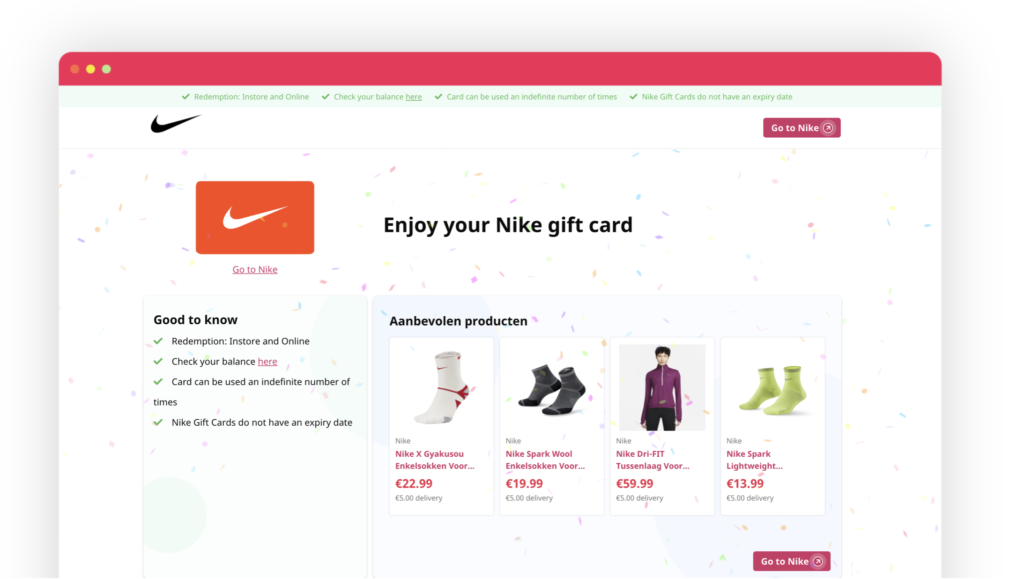Open the balance 'here' link in top banner
Screen dimensions: 1024x579
point(413,97)
